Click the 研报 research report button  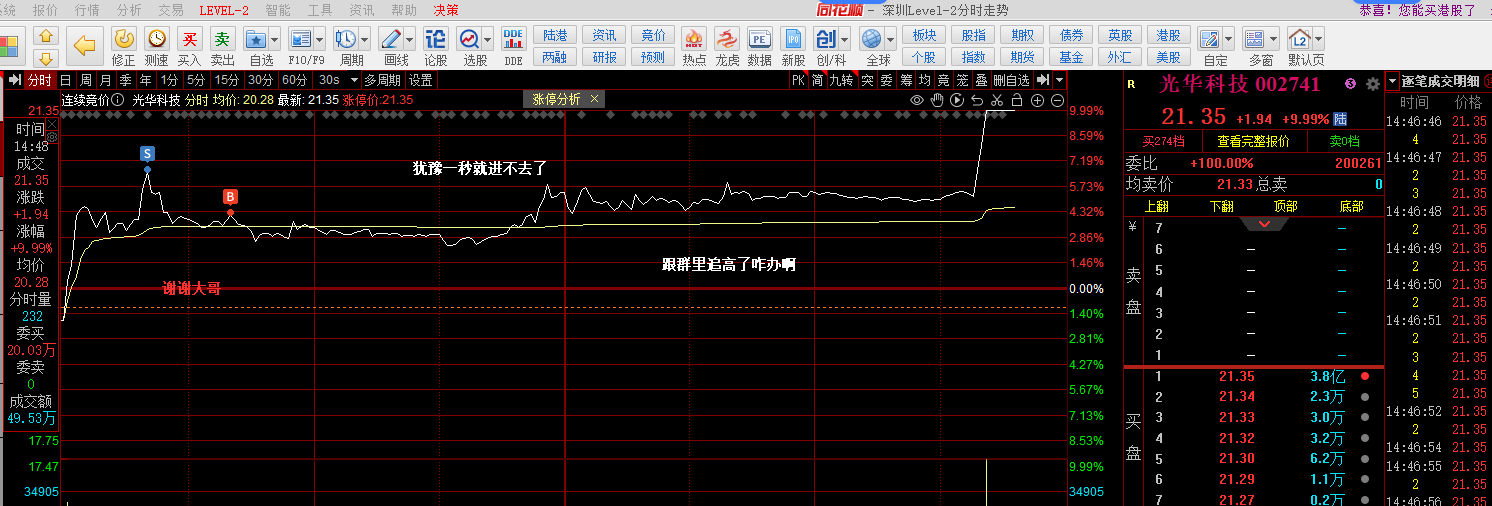click(x=604, y=57)
